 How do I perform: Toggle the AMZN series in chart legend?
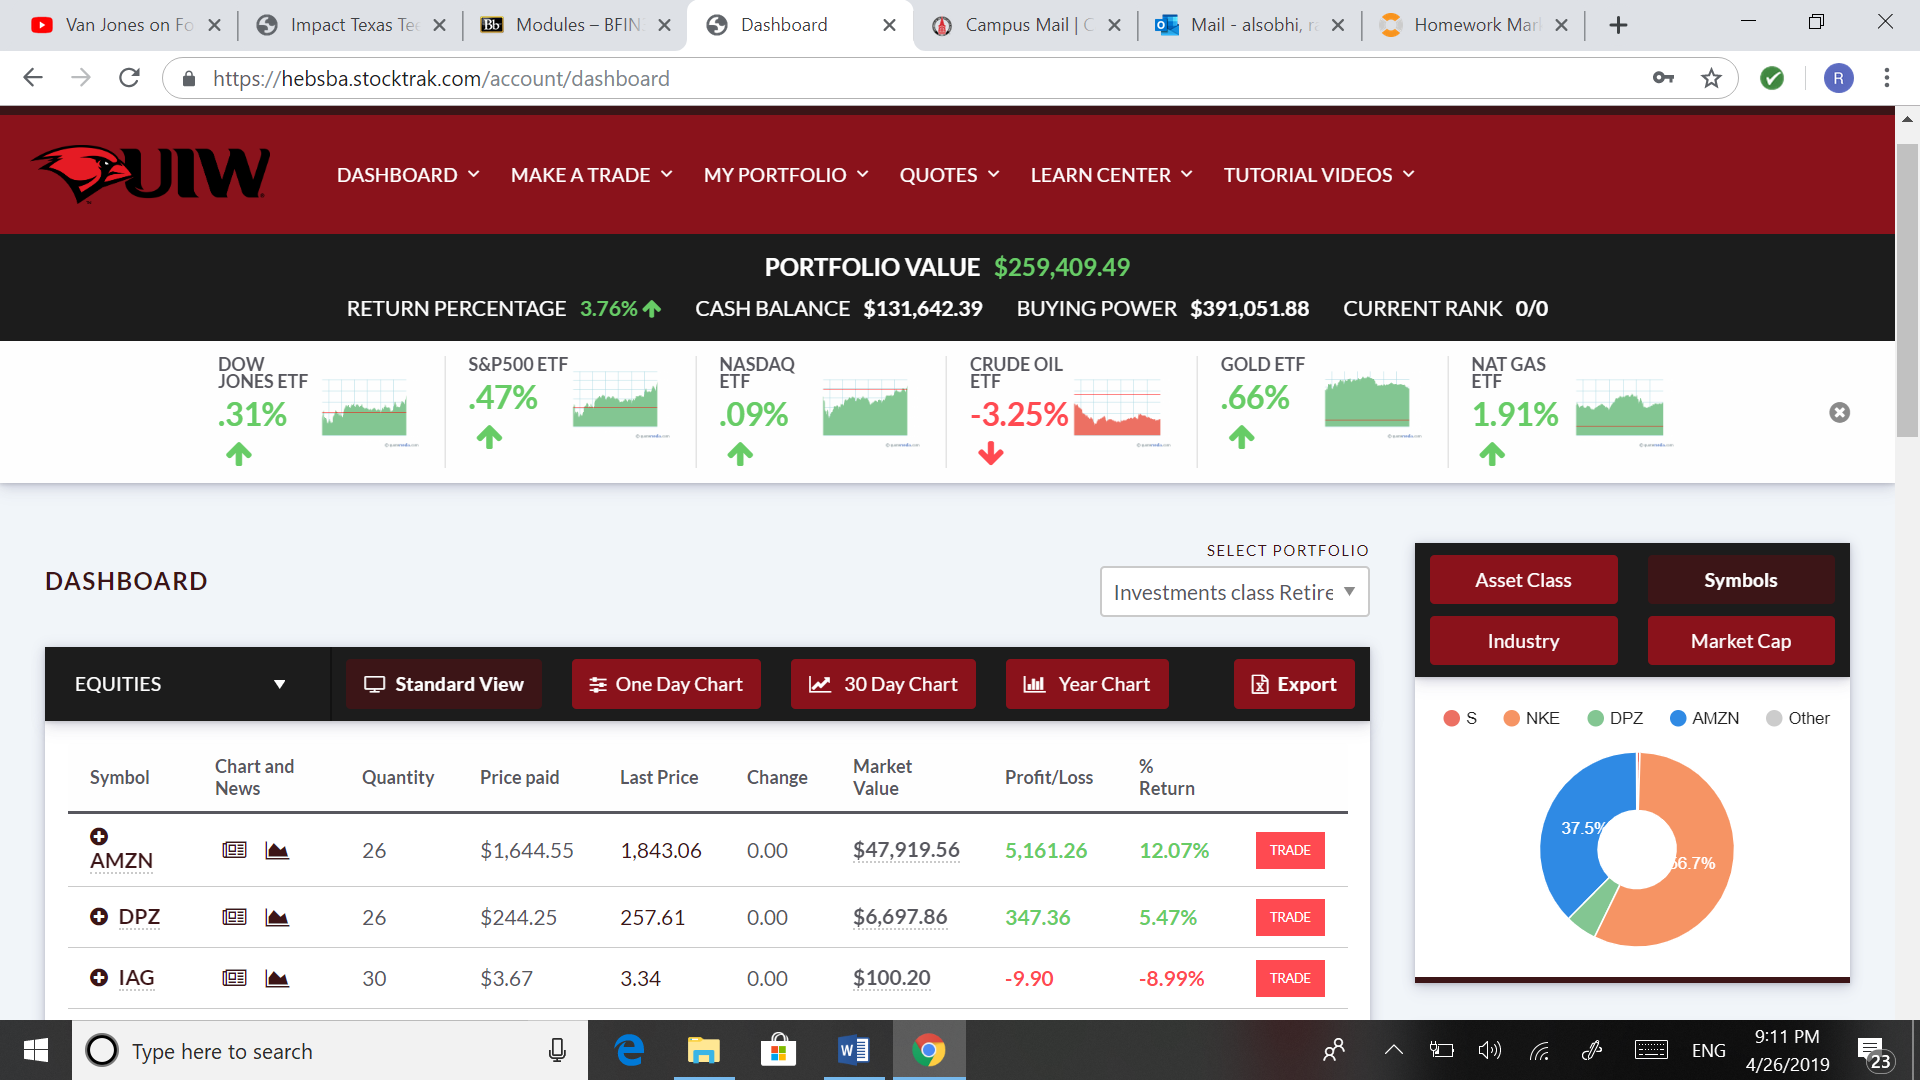pos(1705,718)
